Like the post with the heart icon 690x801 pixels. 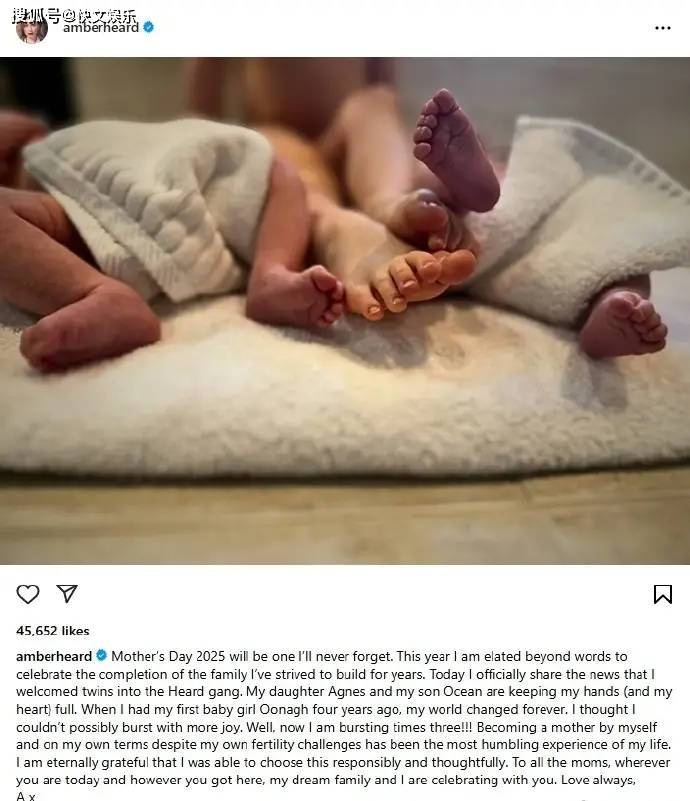[x=28, y=594]
